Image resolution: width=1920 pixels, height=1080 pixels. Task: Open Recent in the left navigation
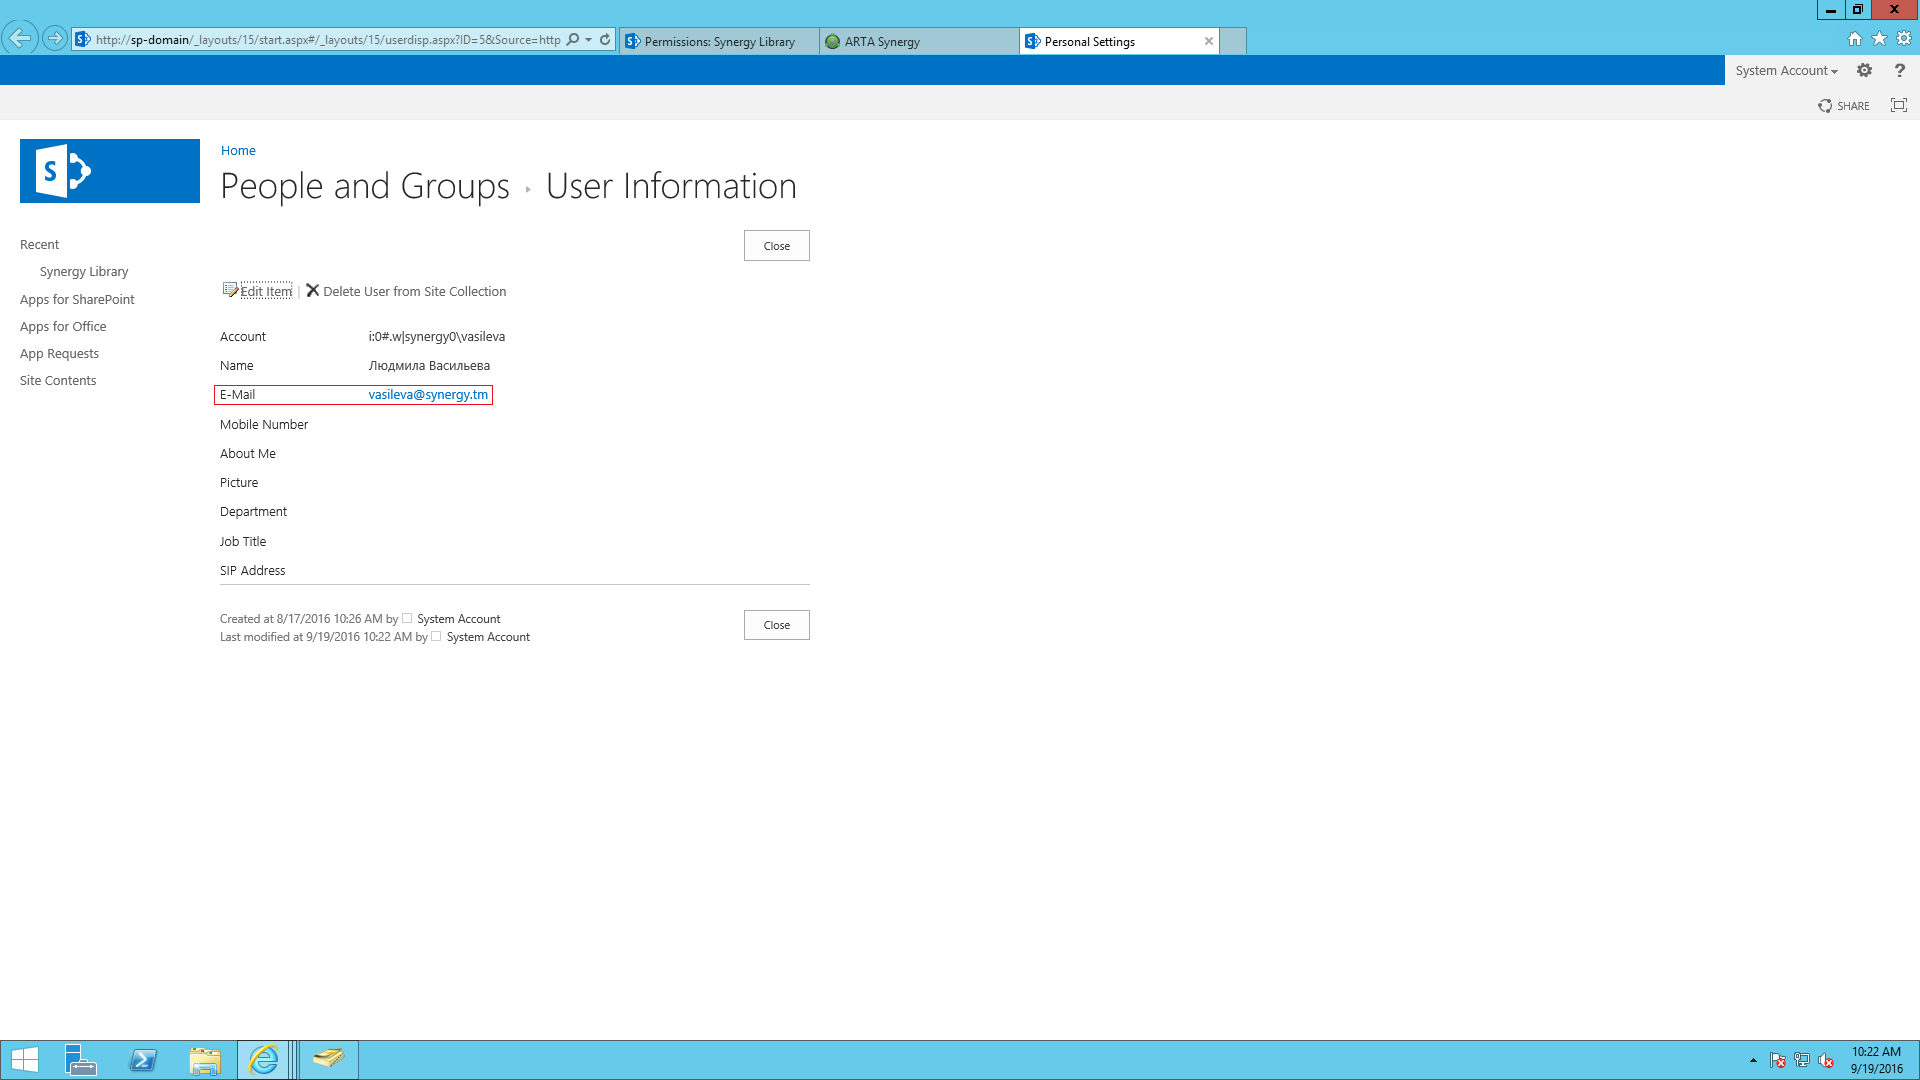39,245
